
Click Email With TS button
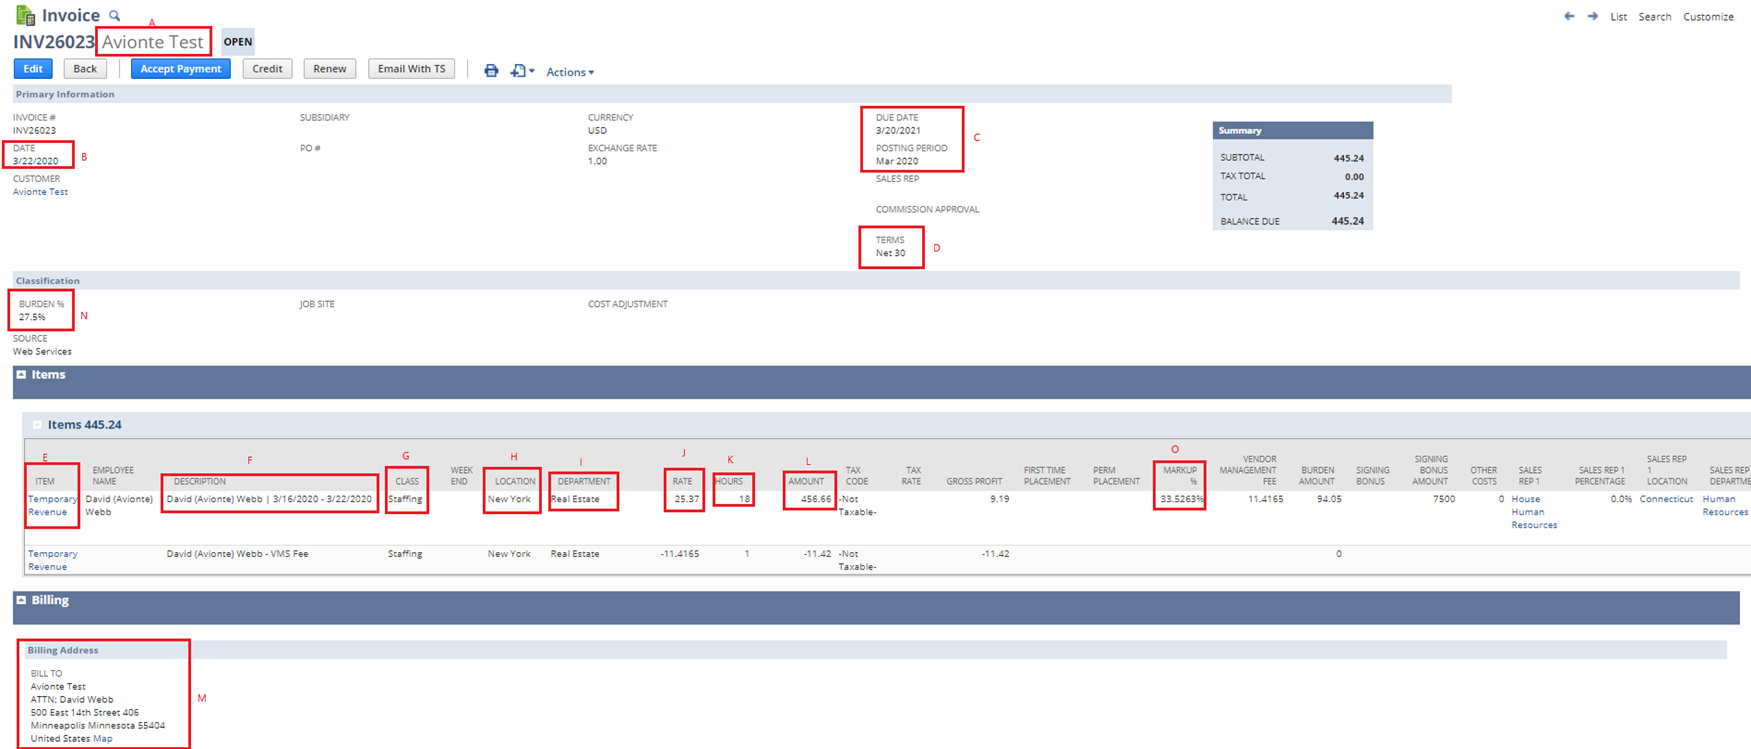(x=412, y=69)
